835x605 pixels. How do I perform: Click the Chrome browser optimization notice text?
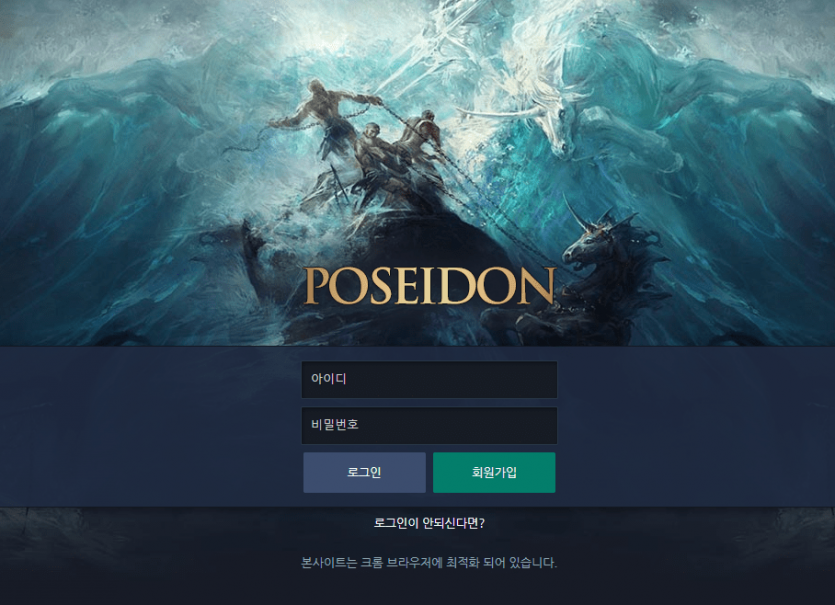429,562
